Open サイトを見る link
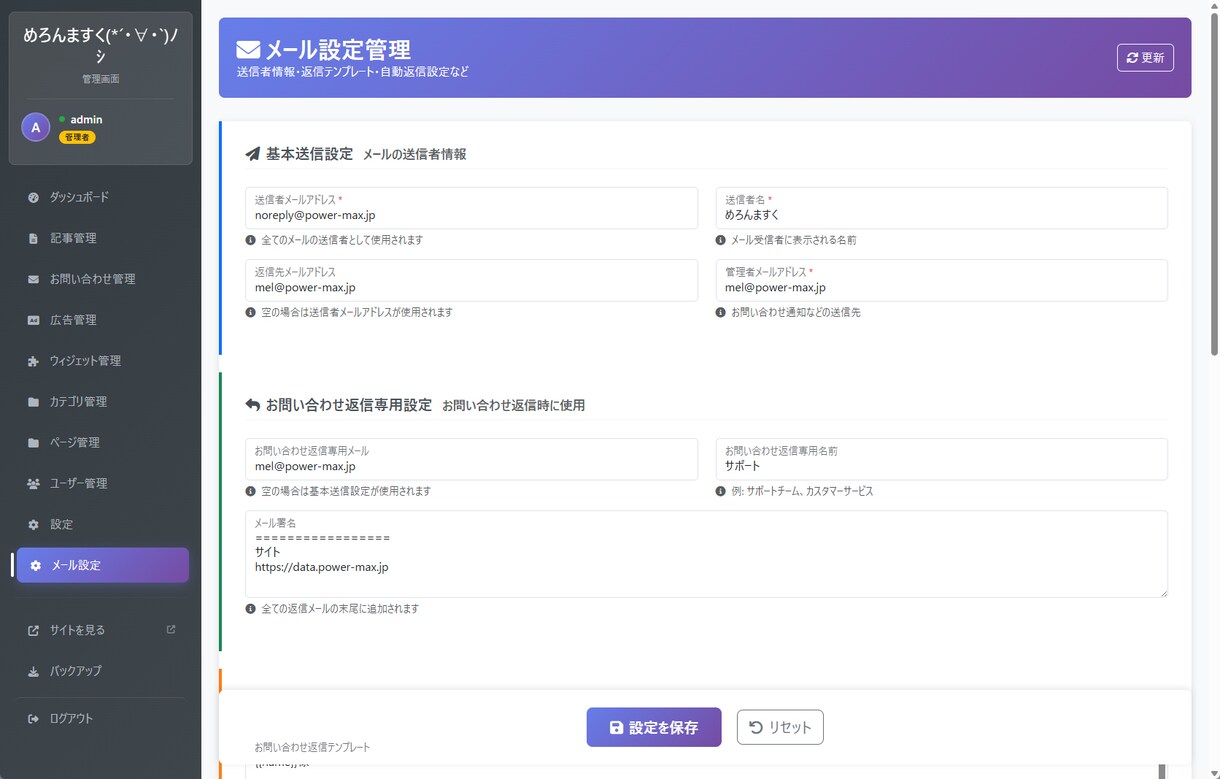Image resolution: width=1220 pixels, height=779 pixels. click(103, 630)
